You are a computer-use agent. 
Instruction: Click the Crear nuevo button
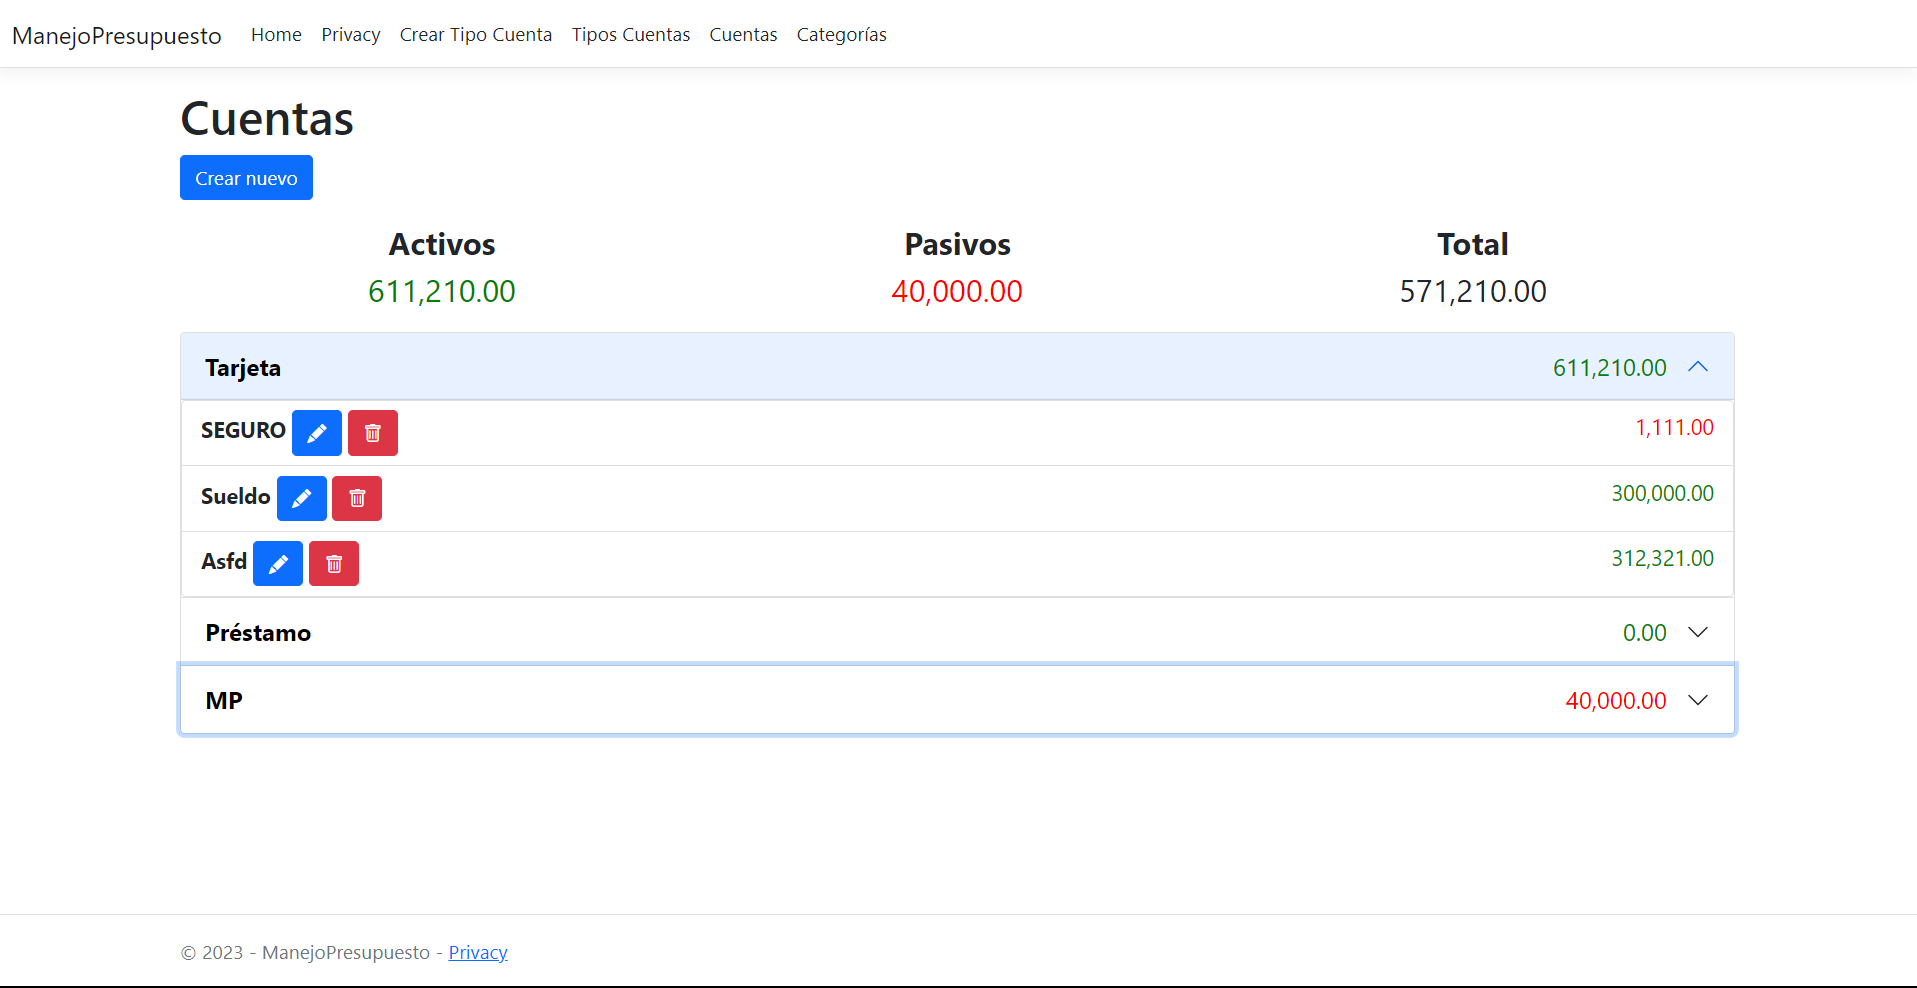click(246, 178)
